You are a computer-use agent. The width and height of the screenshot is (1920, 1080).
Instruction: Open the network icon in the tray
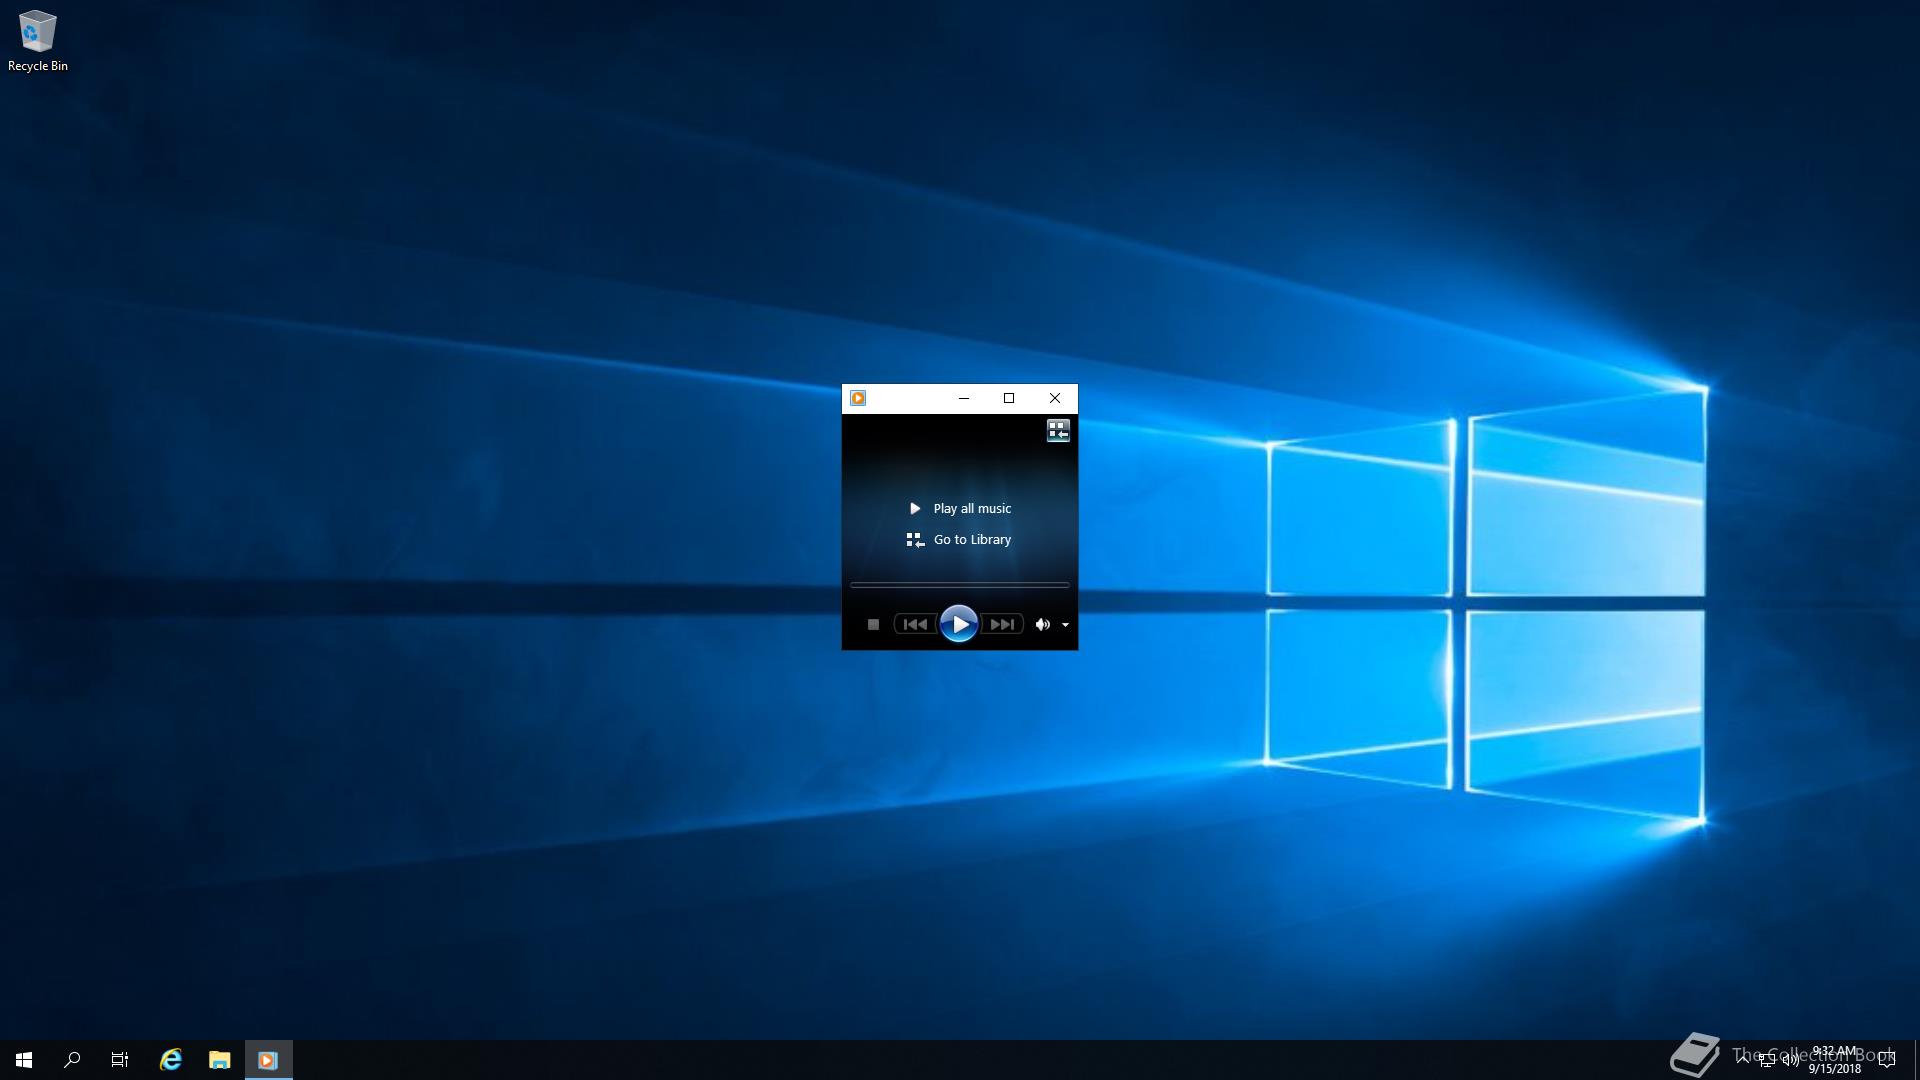coord(1767,1060)
